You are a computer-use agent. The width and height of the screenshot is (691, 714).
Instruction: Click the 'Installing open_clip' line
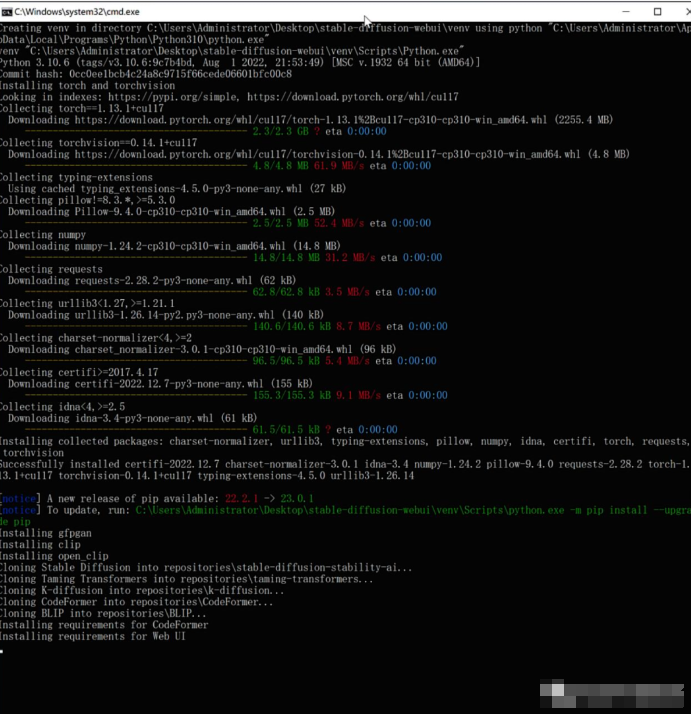[x=54, y=556]
